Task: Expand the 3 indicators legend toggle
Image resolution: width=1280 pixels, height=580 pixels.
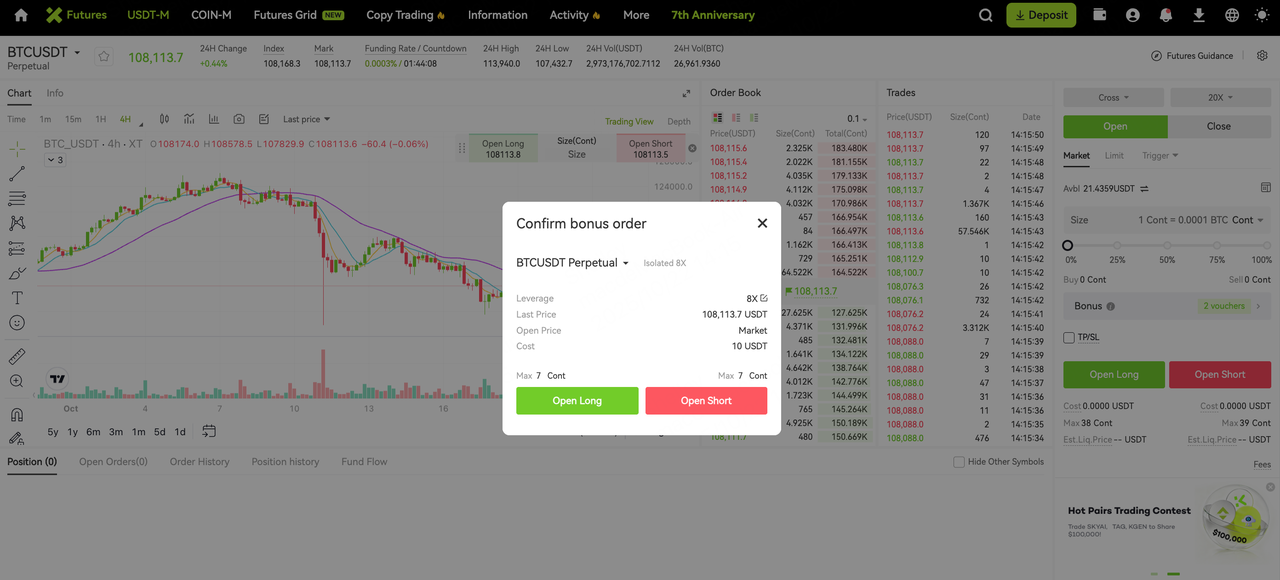Action: tap(55, 160)
